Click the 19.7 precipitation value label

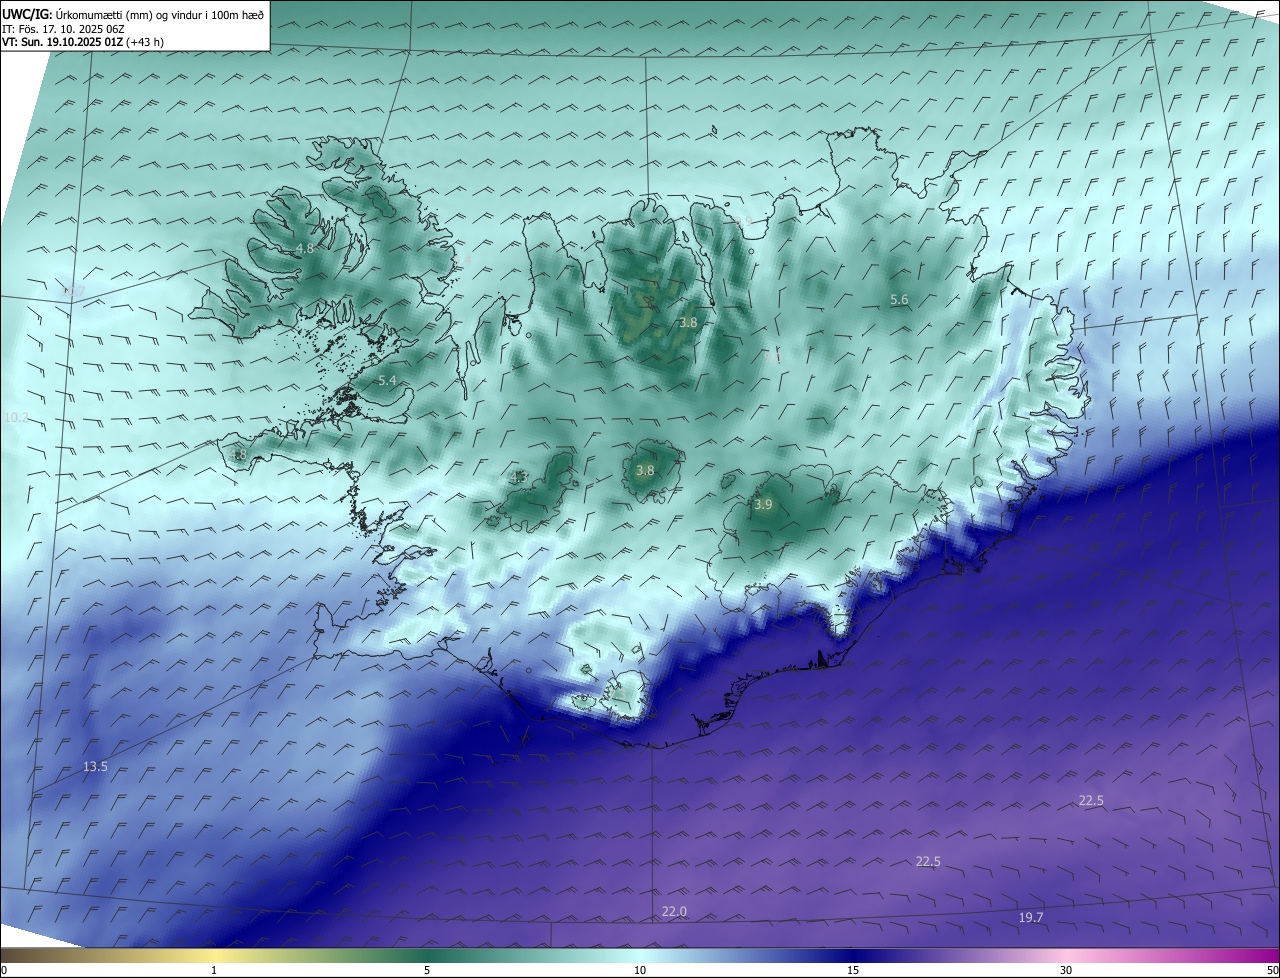point(1031,918)
